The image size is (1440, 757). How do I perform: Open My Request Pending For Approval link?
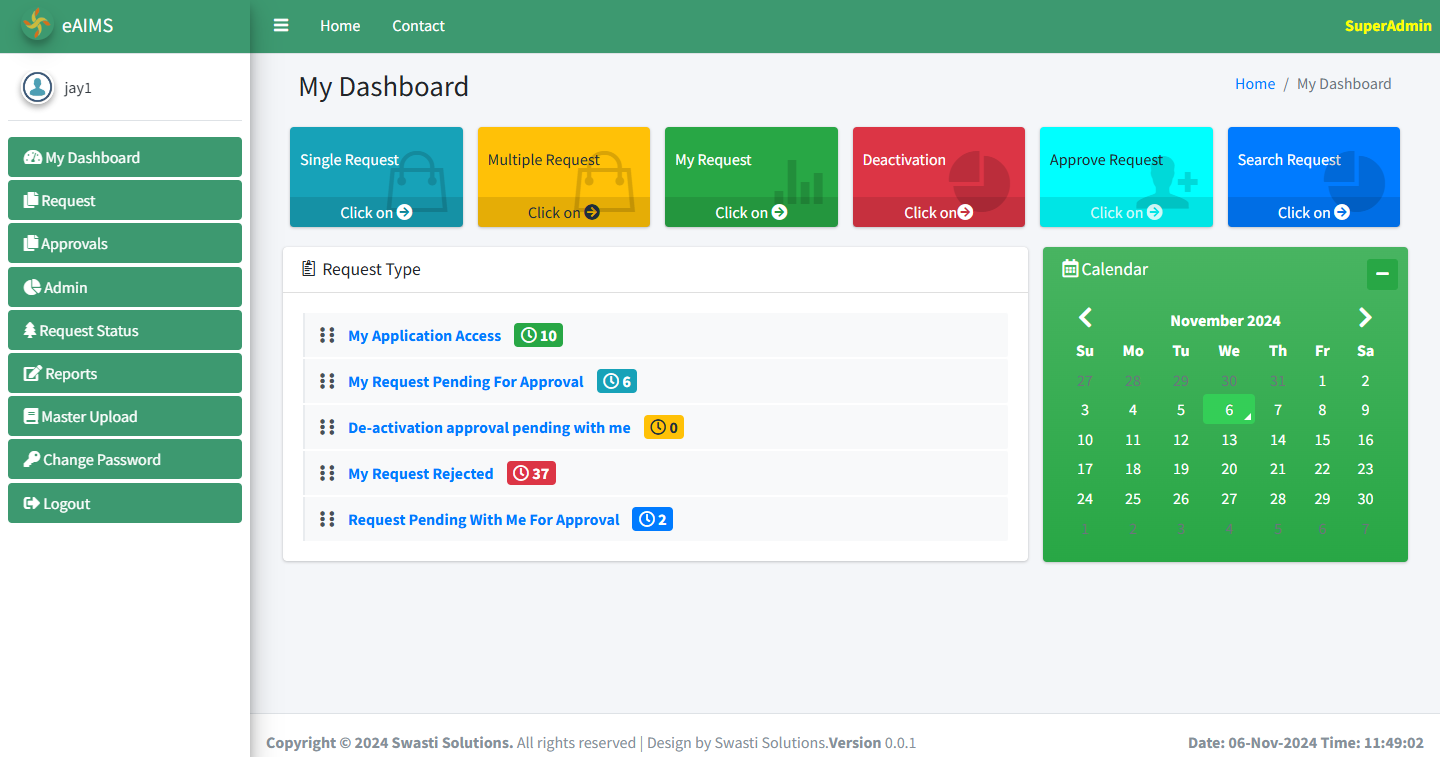[x=465, y=382]
